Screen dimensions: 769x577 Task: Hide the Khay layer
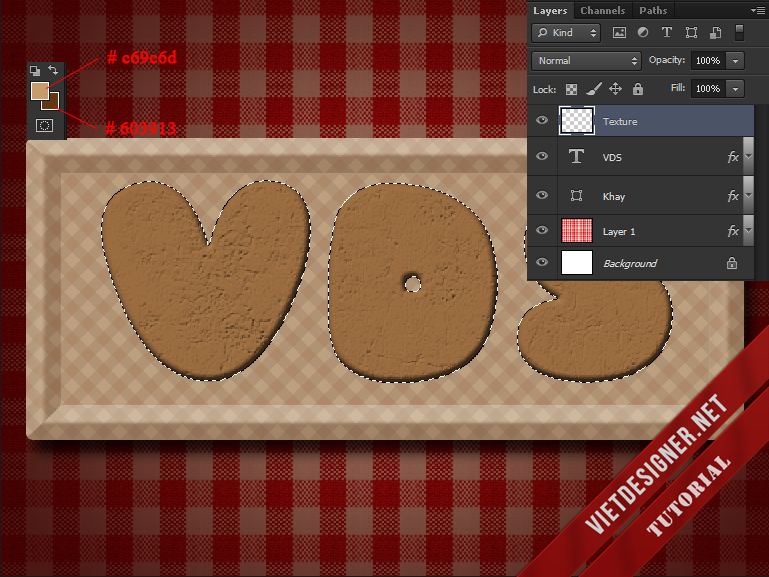pyautogui.click(x=542, y=195)
